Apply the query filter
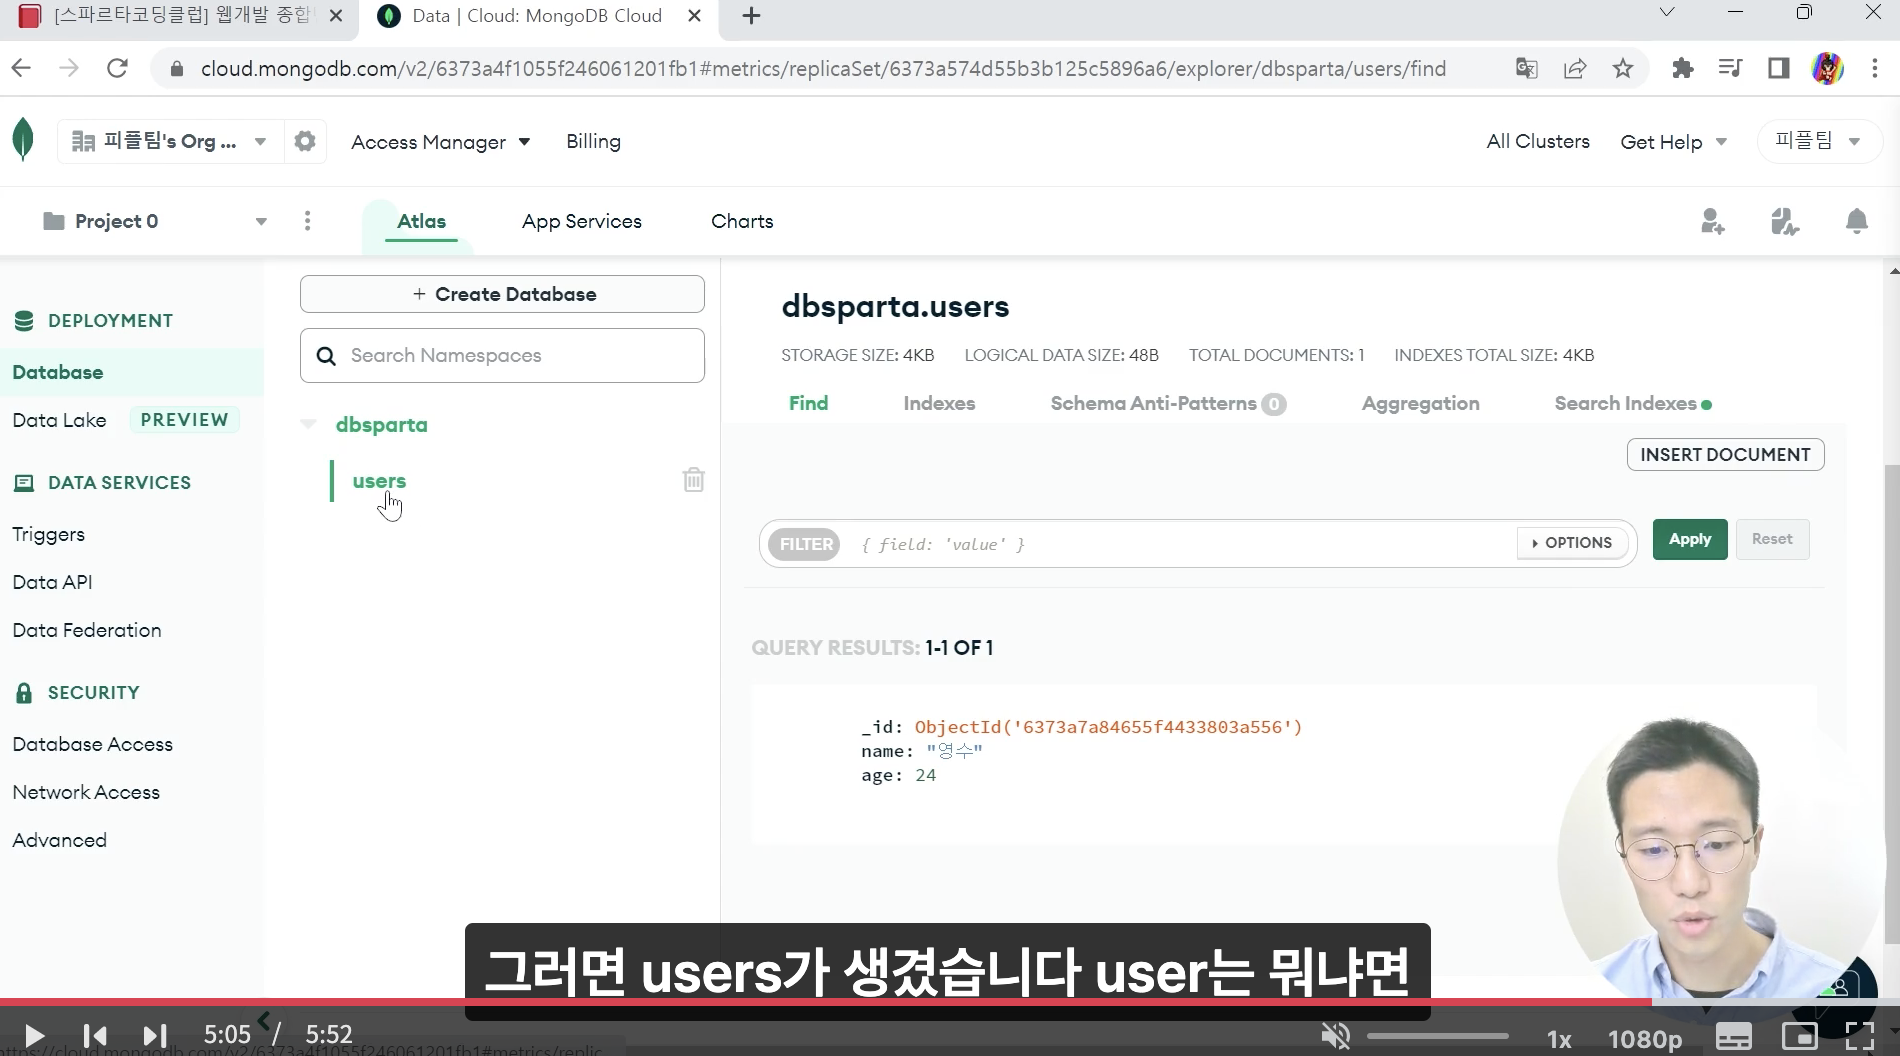 [x=1689, y=539]
